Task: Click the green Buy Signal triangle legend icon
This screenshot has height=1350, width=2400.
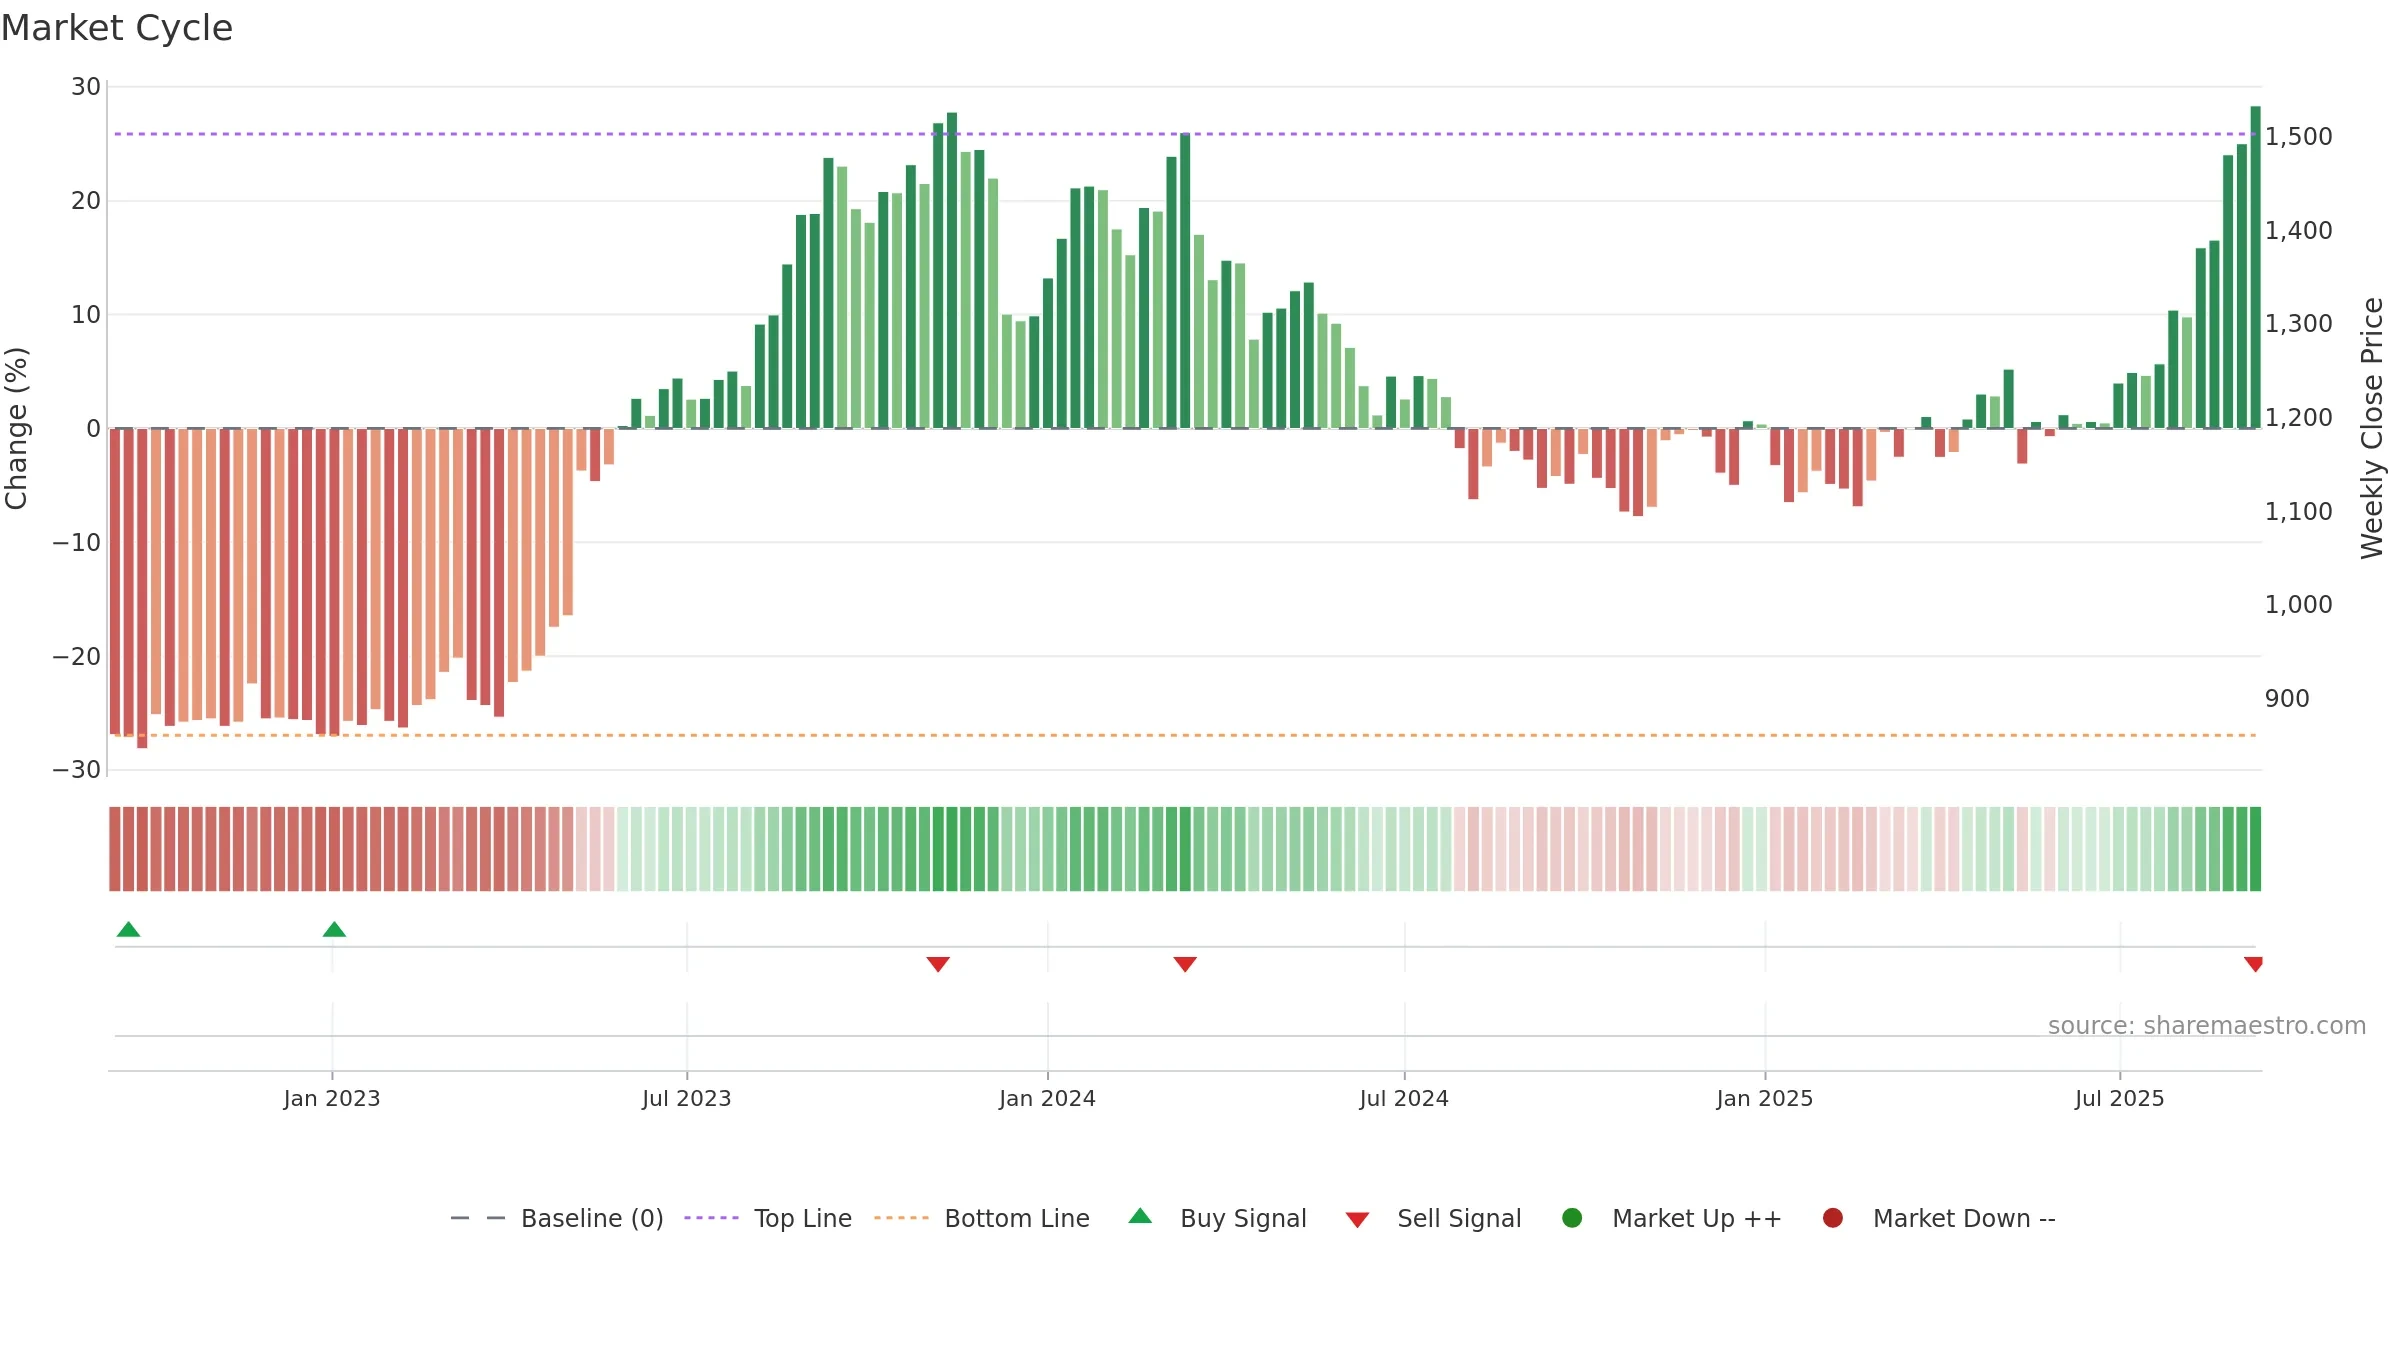Action: pyautogui.click(x=1140, y=1216)
